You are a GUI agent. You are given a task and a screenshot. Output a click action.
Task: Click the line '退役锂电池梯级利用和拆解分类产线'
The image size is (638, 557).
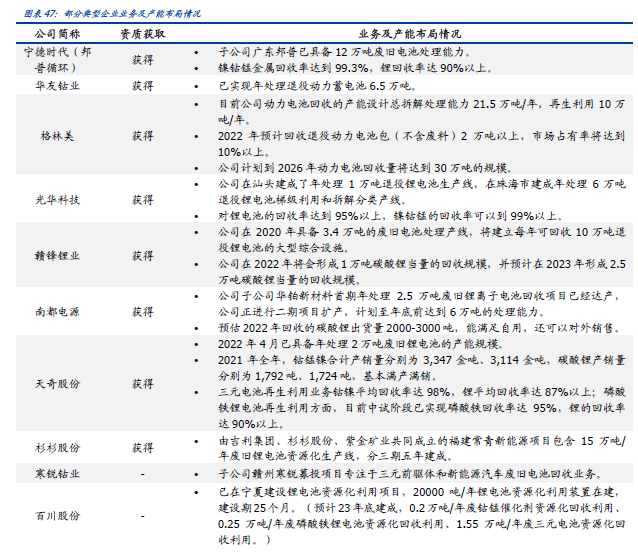(313, 200)
